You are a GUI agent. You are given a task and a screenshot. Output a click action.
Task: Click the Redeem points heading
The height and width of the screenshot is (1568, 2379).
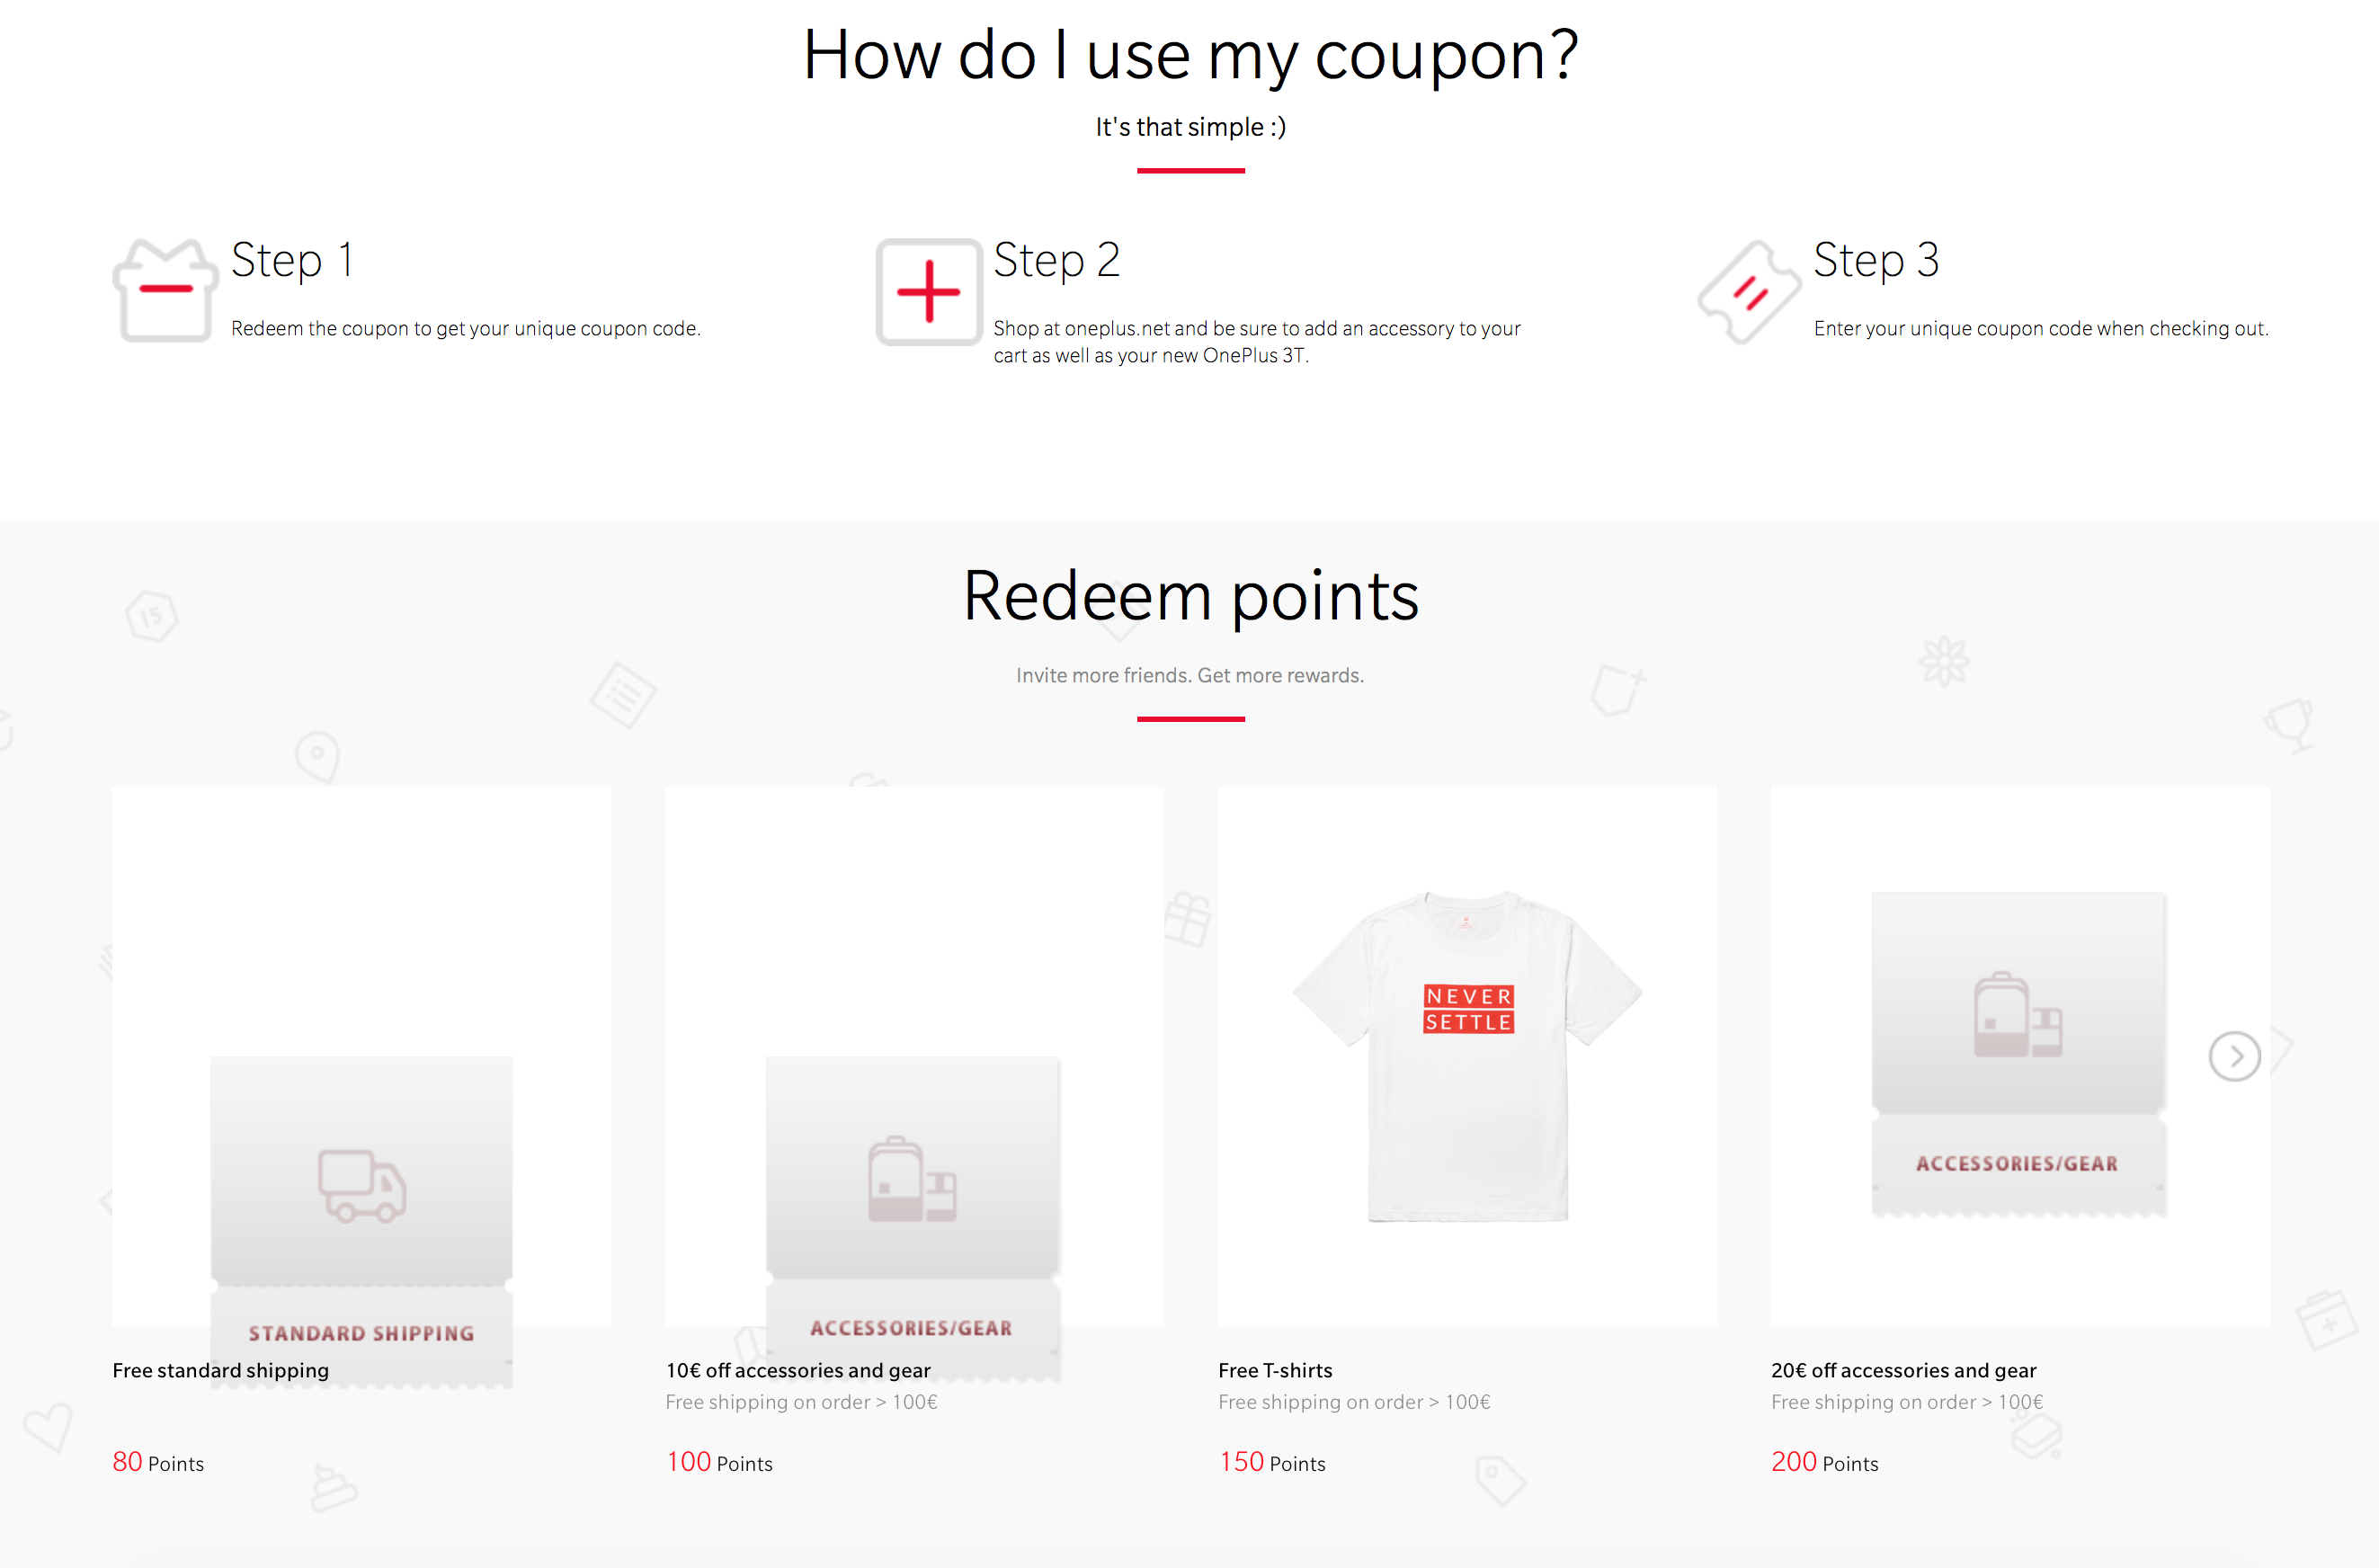(x=1190, y=597)
